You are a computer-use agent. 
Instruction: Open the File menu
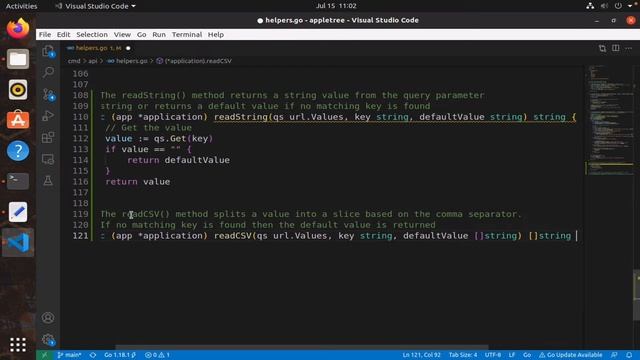coord(45,35)
